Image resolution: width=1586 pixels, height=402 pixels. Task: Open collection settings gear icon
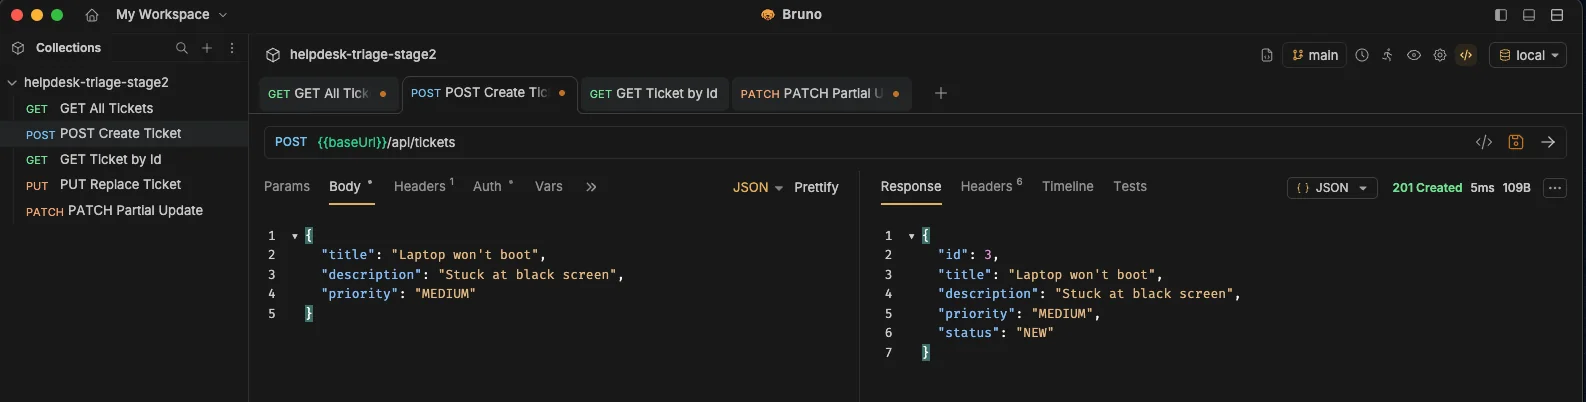pyautogui.click(x=1440, y=55)
